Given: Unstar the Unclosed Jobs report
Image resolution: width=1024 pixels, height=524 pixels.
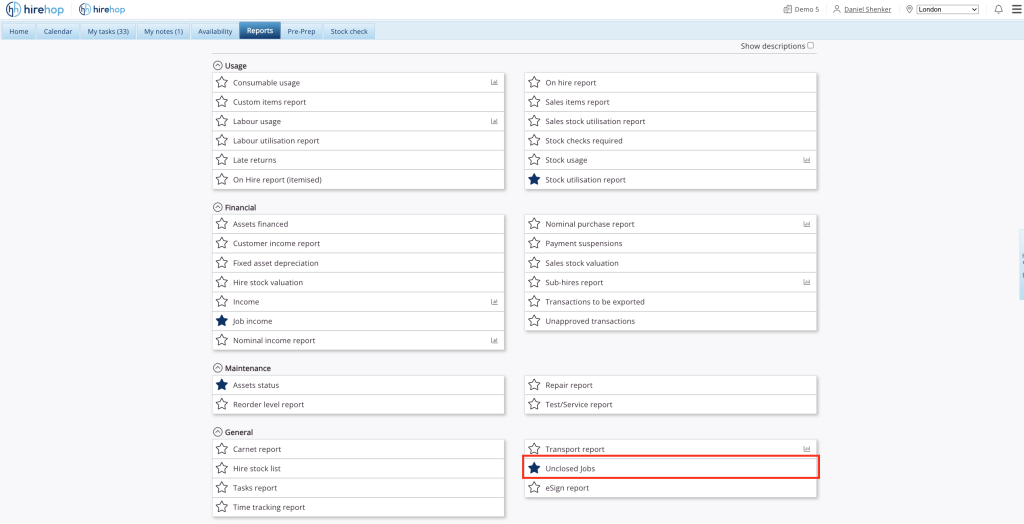Looking at the screenshot, I should coord(534,468).
